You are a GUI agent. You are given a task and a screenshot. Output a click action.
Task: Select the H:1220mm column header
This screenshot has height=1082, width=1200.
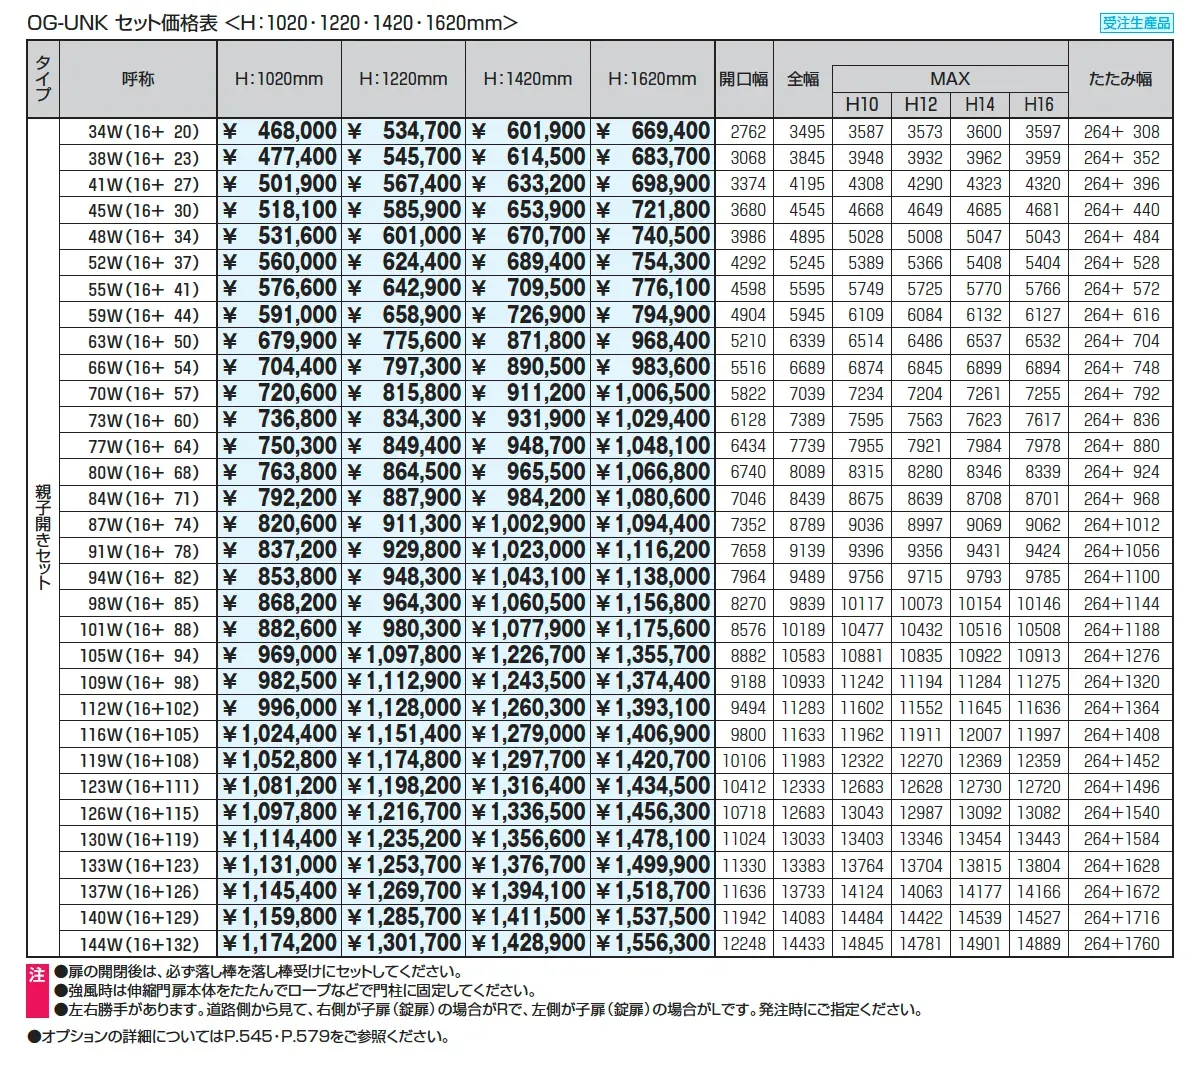click(403, 79)
